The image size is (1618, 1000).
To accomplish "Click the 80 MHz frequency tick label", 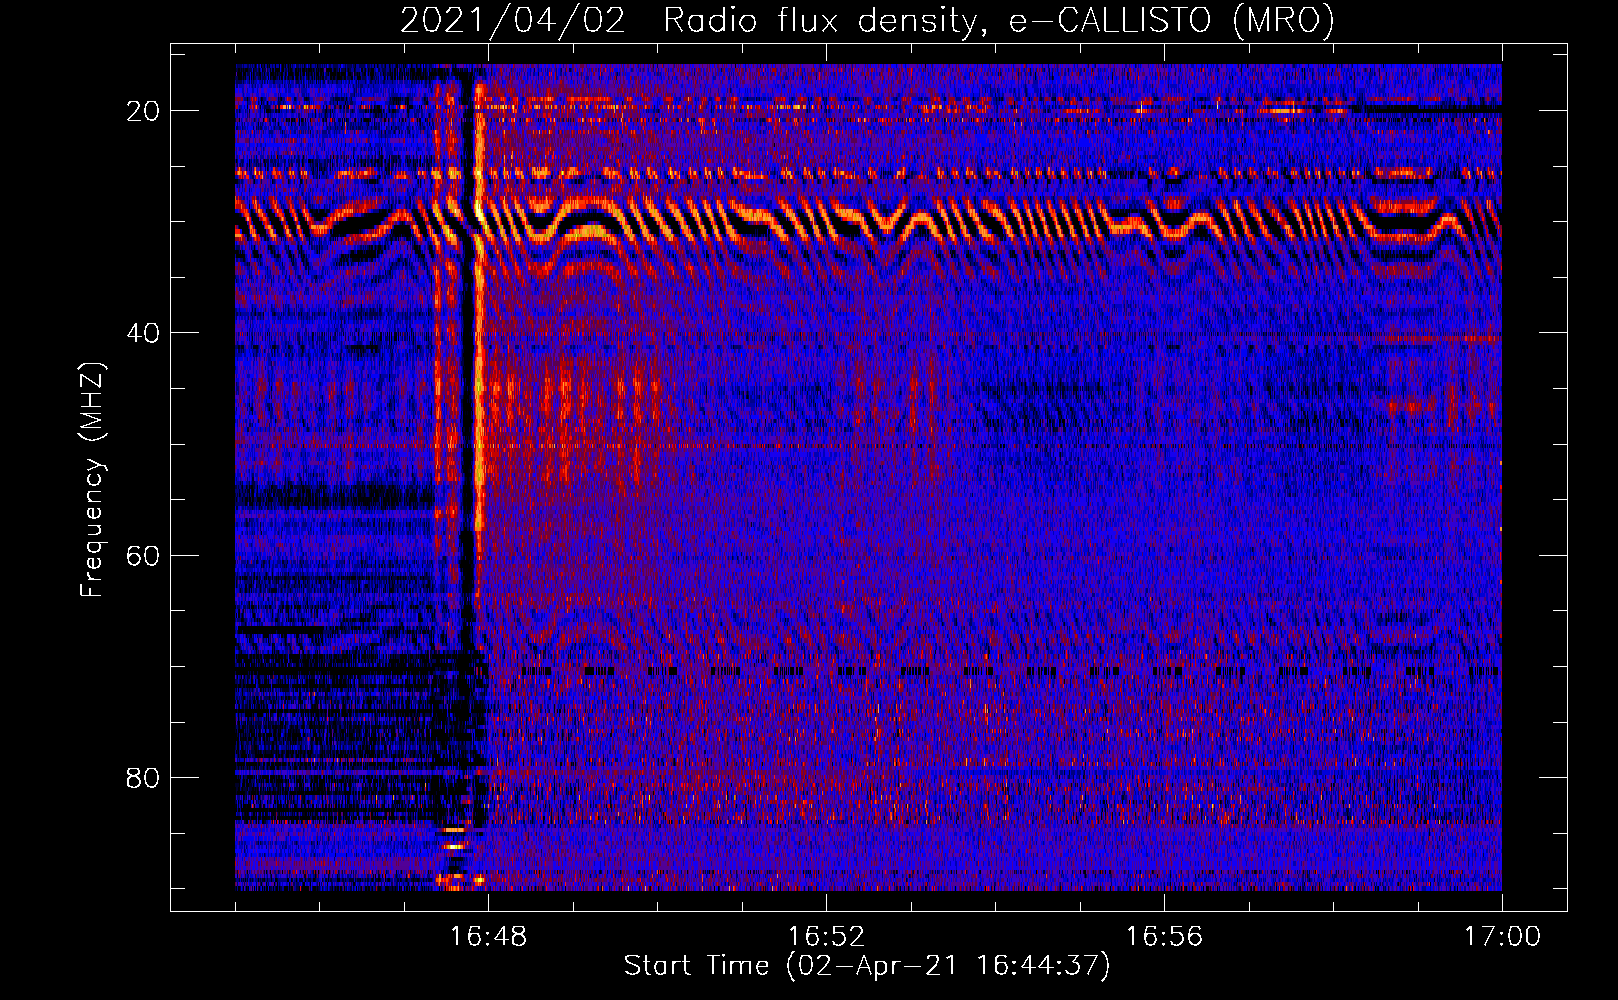I will (143, 778).
